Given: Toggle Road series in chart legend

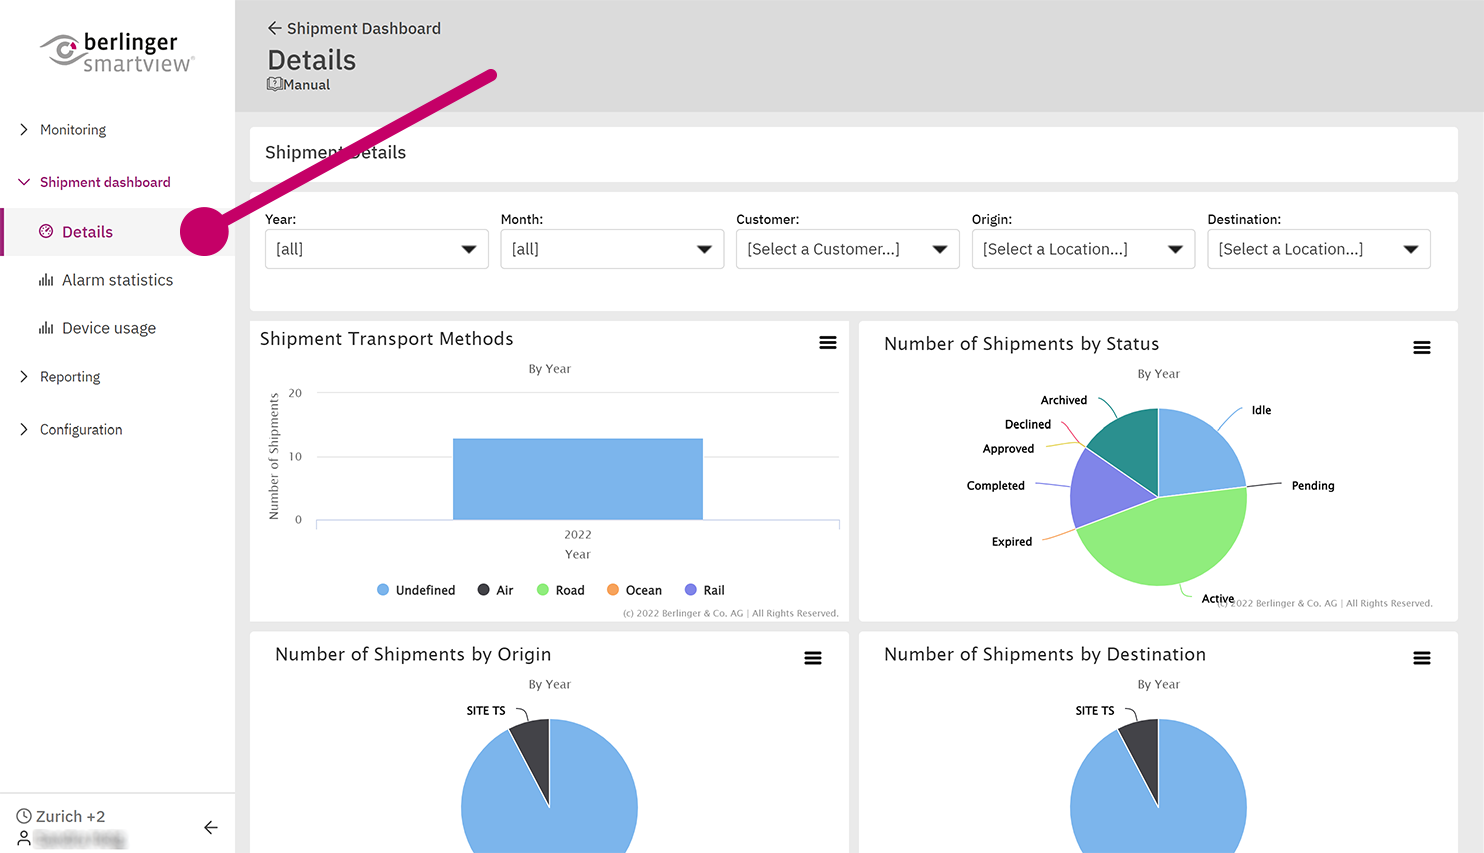Looking at the screenshot, I should (560, 590).
